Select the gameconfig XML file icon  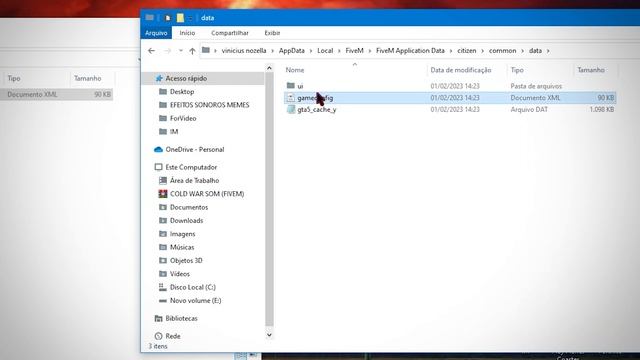[291, 98]
